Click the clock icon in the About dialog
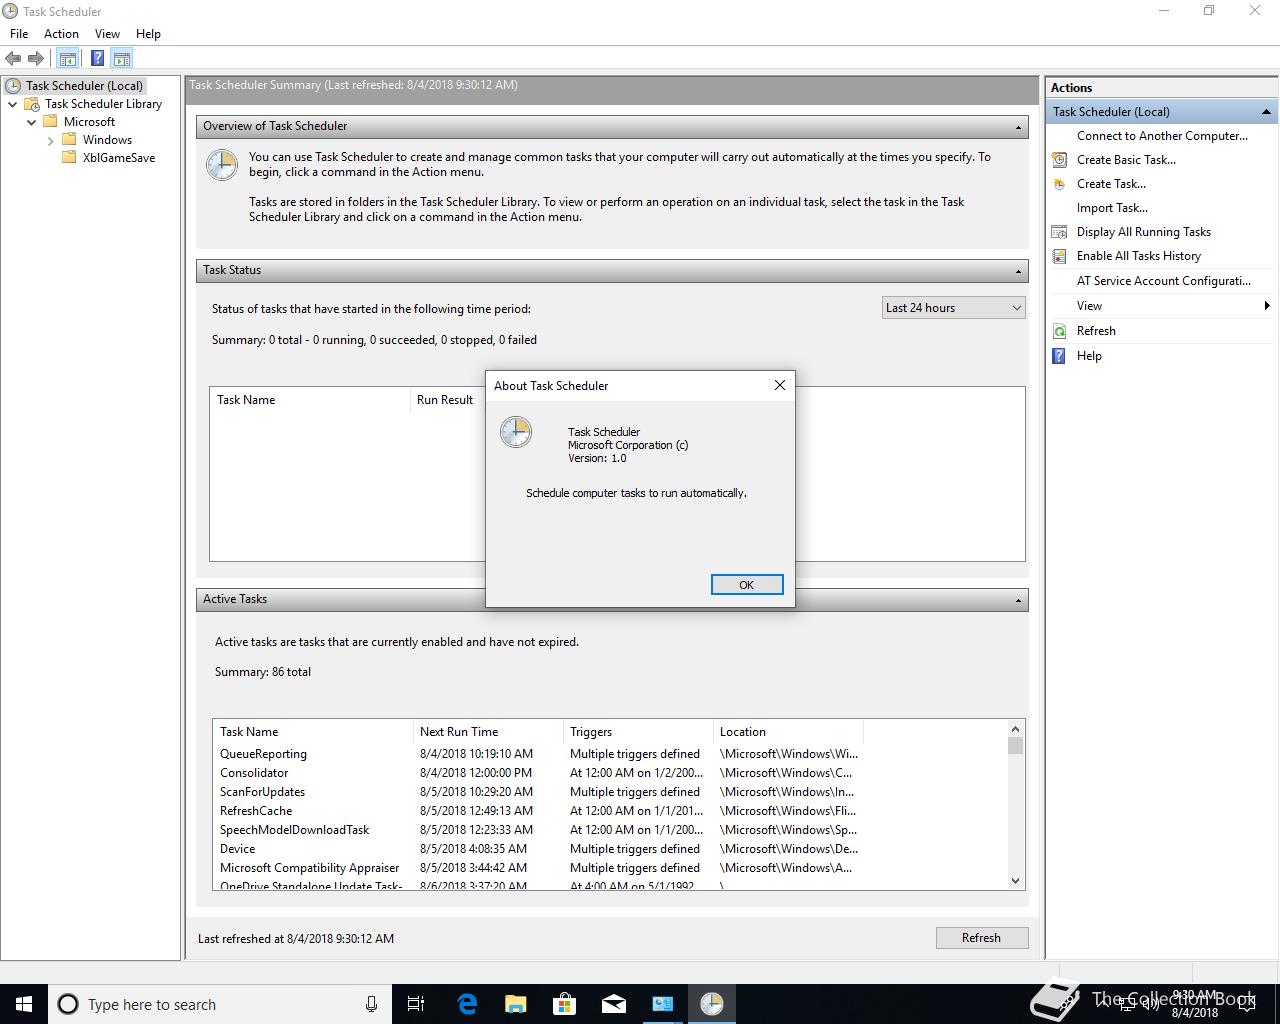Screen dimensions: 1280x1024 pos(516,432)
